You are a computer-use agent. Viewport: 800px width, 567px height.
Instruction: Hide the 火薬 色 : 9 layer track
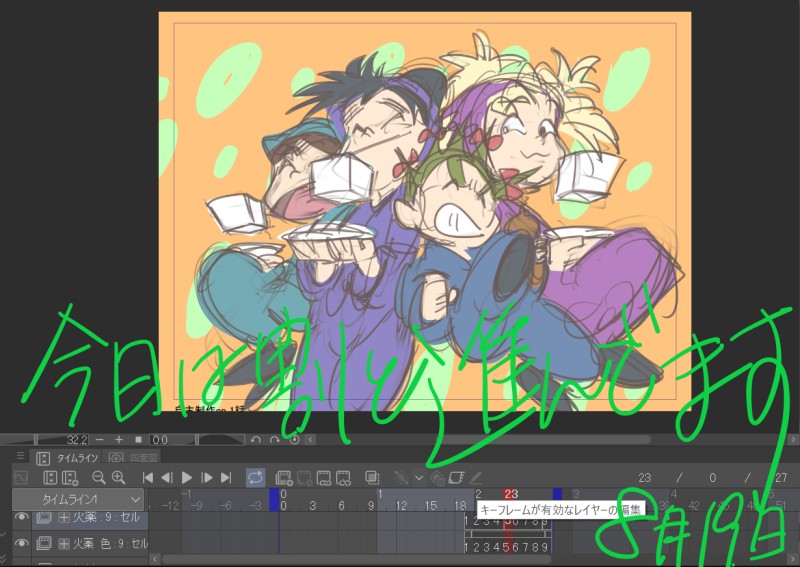tap(21, 543)
